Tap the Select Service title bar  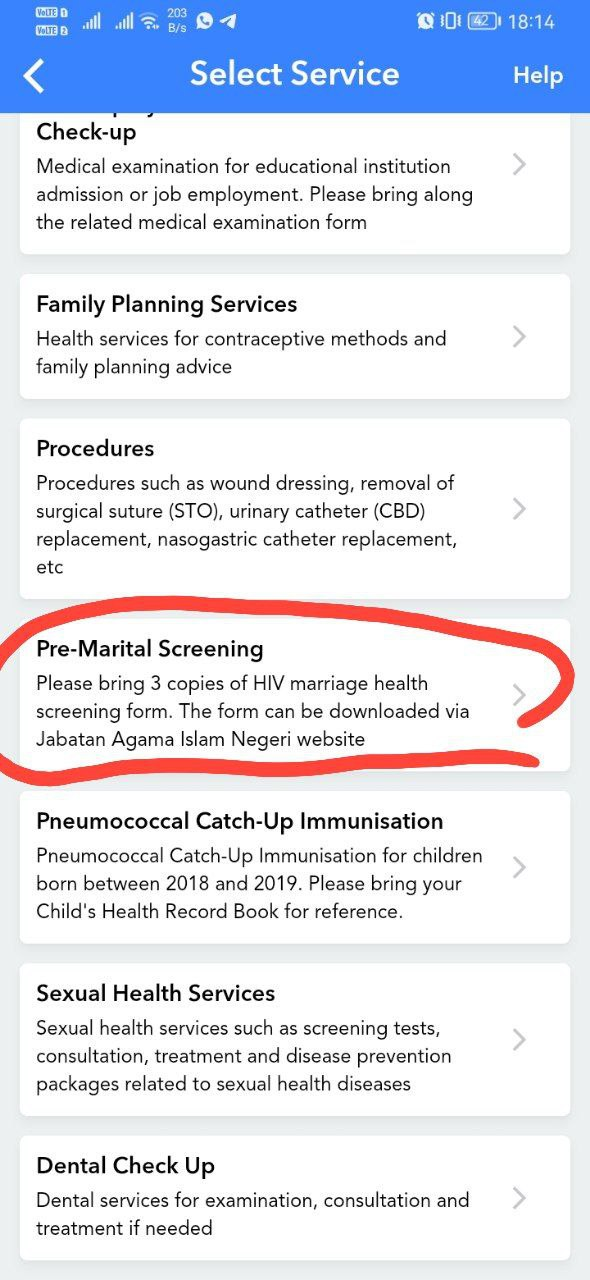pyautogui.click(x=295, y=74)
